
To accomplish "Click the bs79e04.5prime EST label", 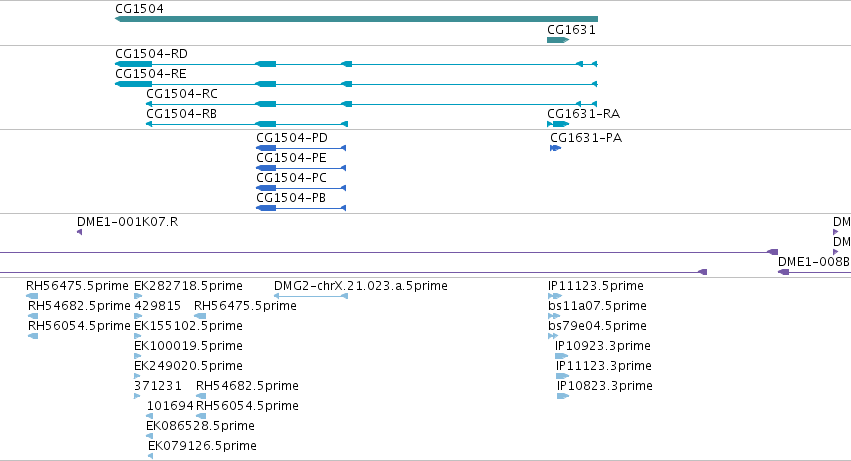I will (x=598, y=326).
